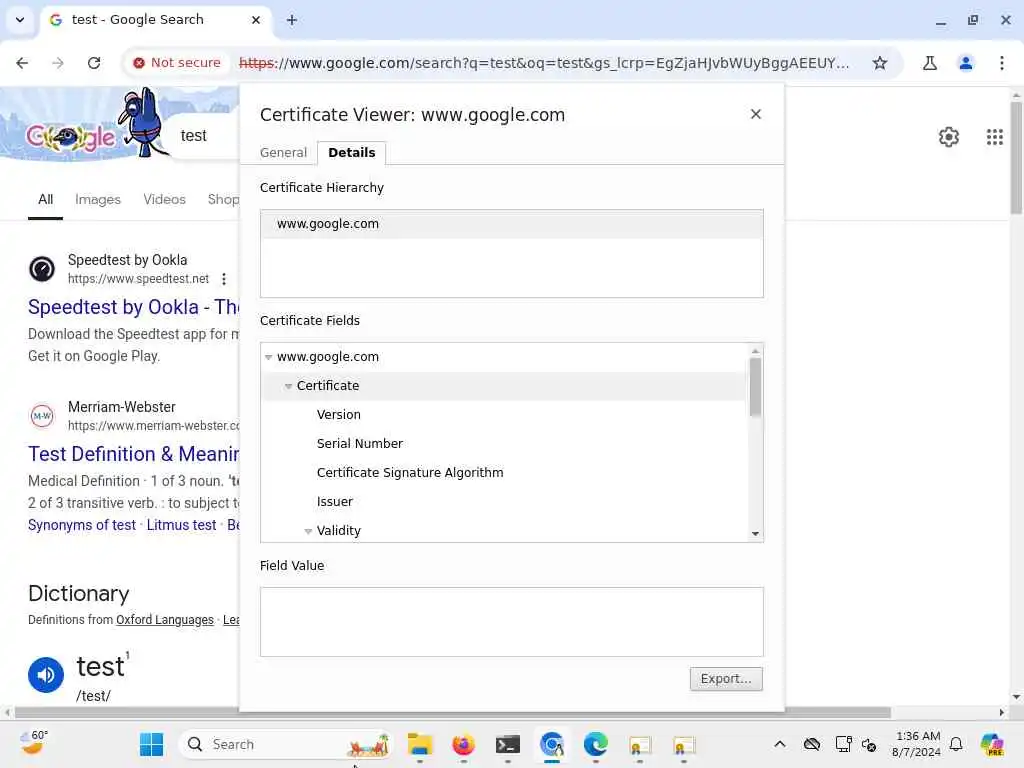
Task: Close the Certificate Viewer dialog
Action: click(756, 114)
